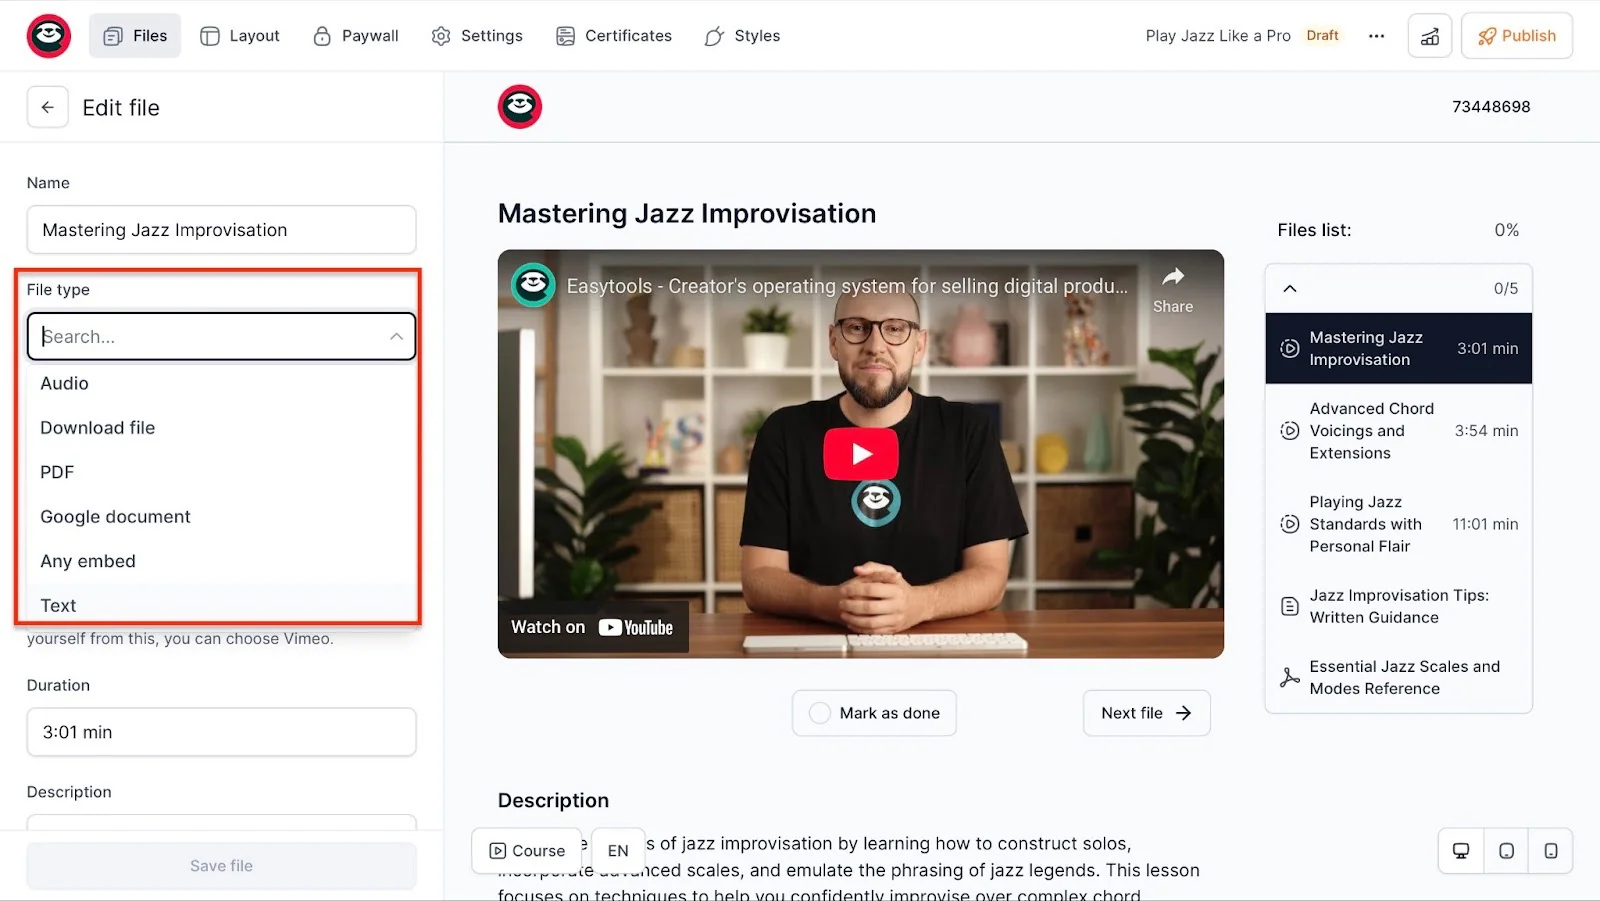Viewport: 1600px width, 901px height.
Task: Choose Text file type option
Action: pos(221,604)
